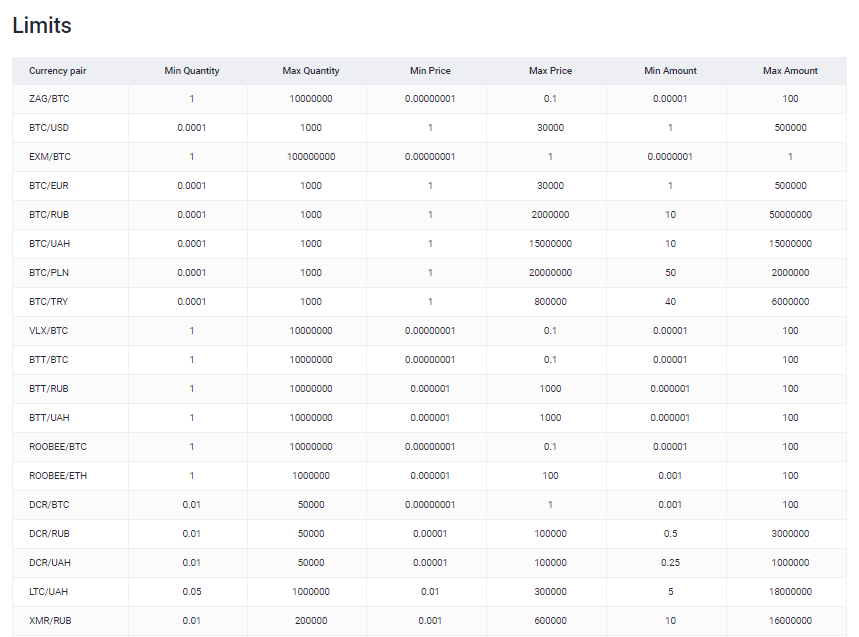Screen dimensions: 859x637
Task: Click the ROOBEE/ETH currency pair cell
Action: click(58, 476)
